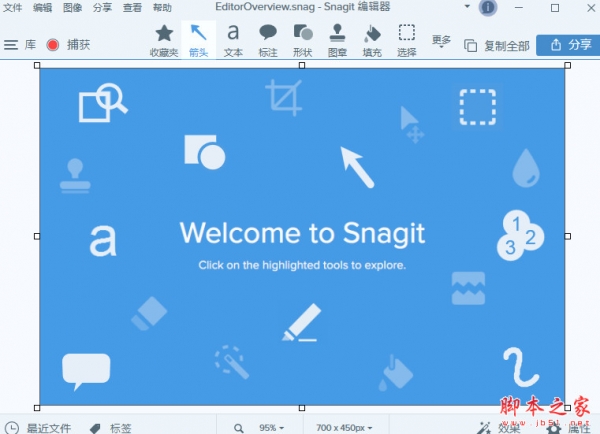This screenshot has height=434, width=600.
Task: Click the info account icon in title bar
Action: (x=488, y=8)
